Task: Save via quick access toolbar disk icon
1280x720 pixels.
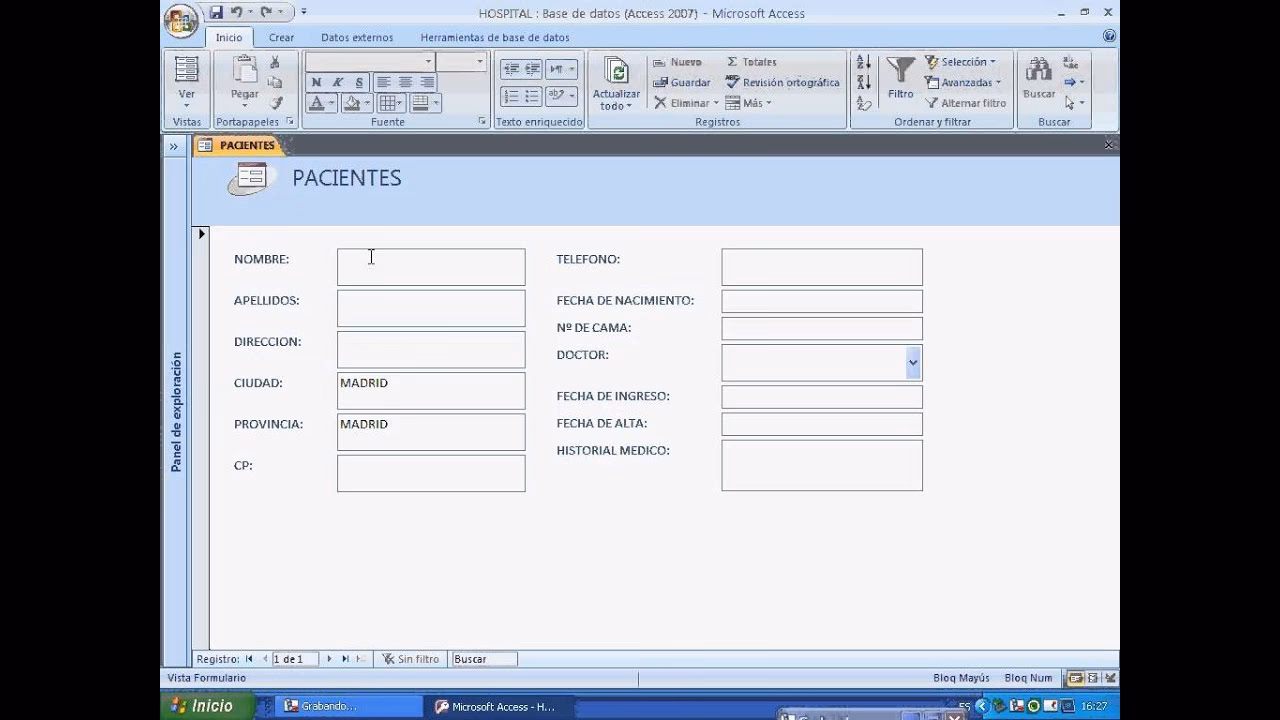Action: 216,12
